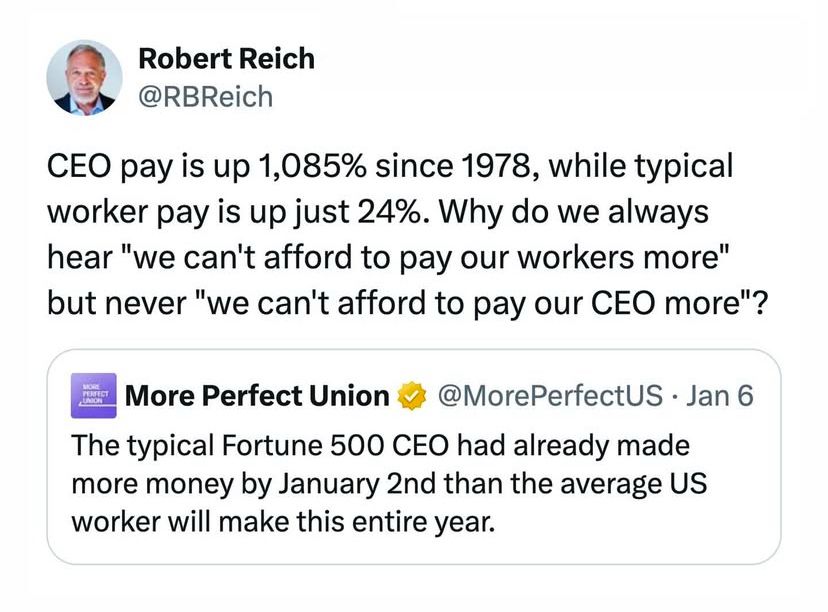Open the Robert Reich display name

[225, 59]
